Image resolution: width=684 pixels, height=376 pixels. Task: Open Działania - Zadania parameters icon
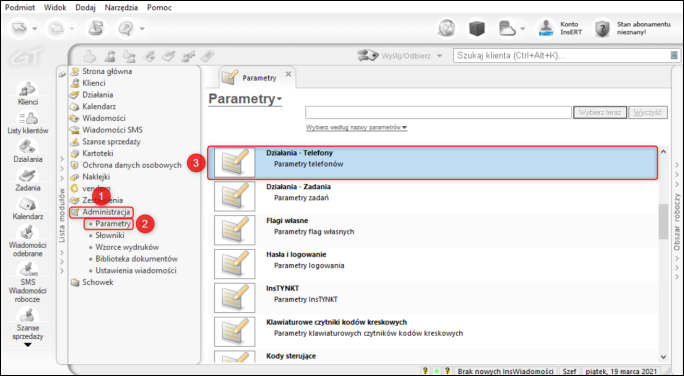[x=234, y=196]
